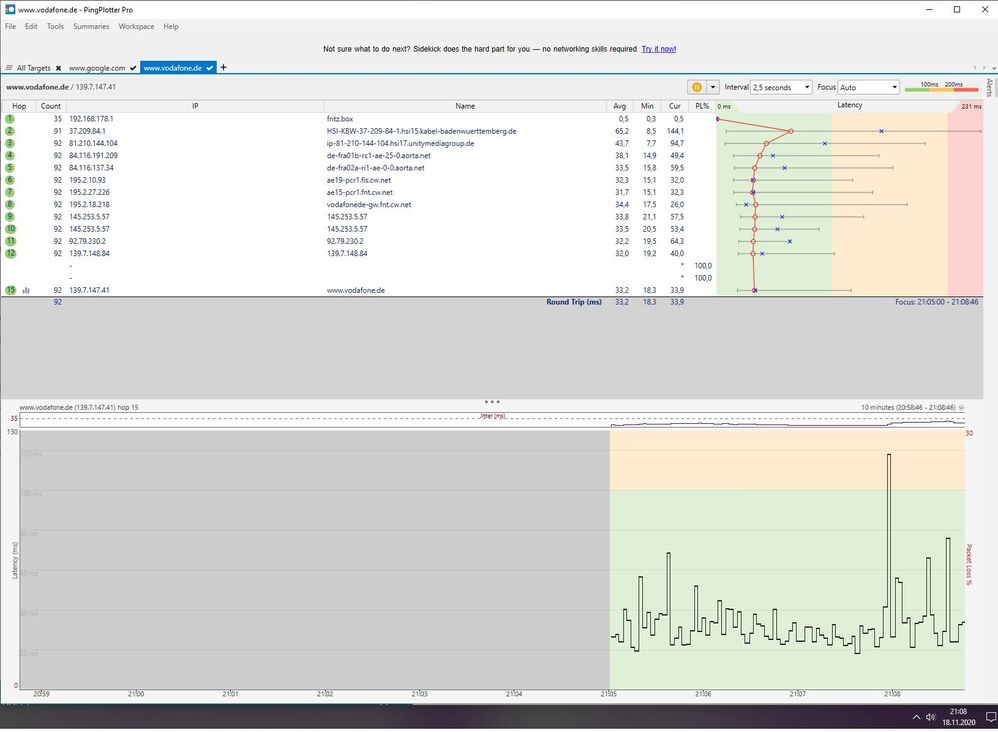
Task: Select hop 1 green circle
Action: 10,119
